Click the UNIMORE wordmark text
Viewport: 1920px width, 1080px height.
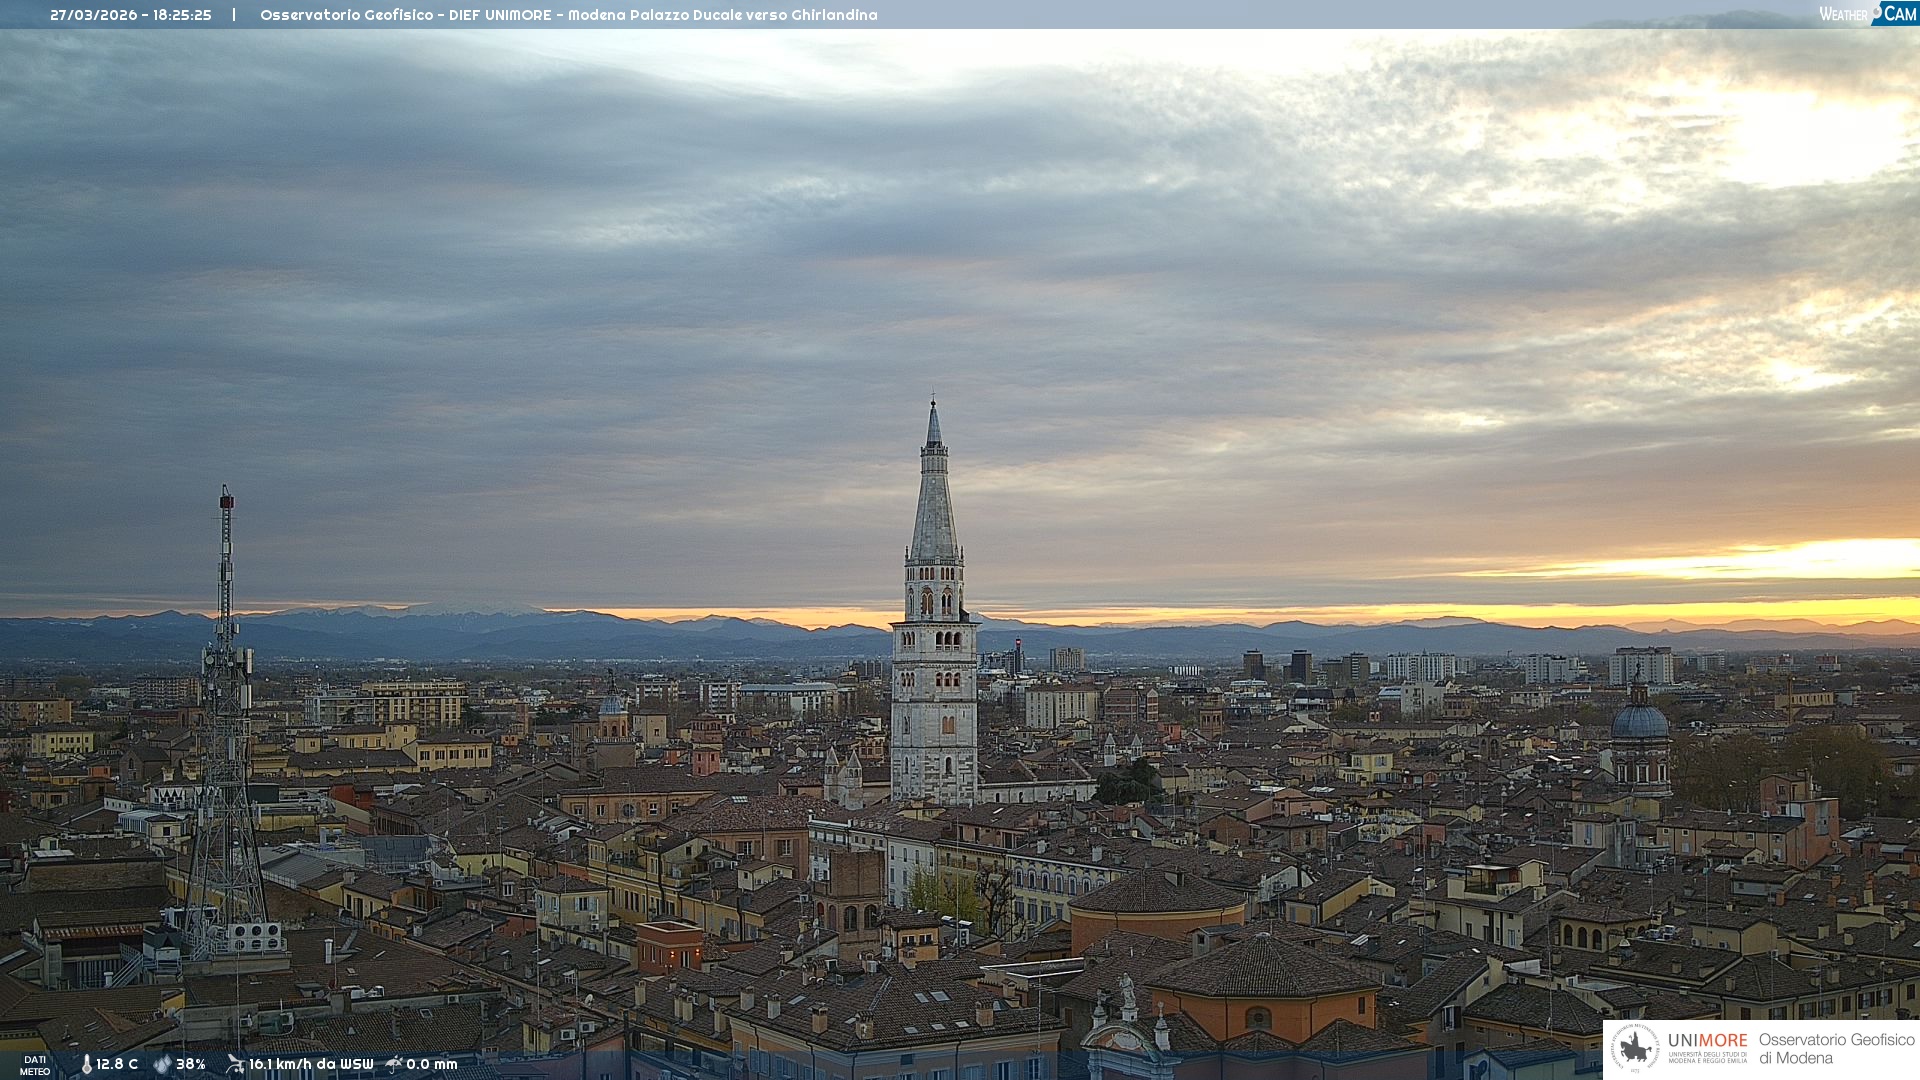[1707, 1041]
